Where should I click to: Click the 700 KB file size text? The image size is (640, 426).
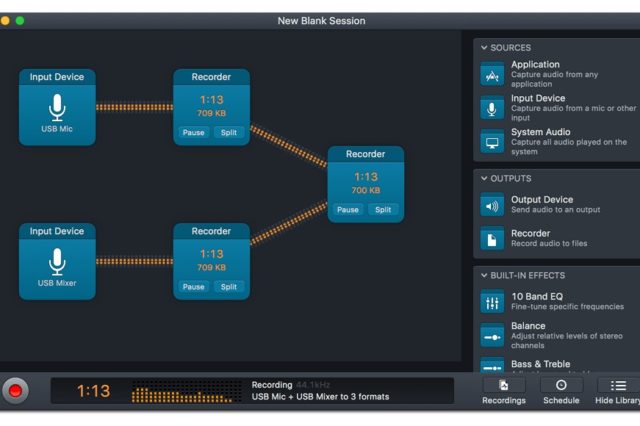366,190
